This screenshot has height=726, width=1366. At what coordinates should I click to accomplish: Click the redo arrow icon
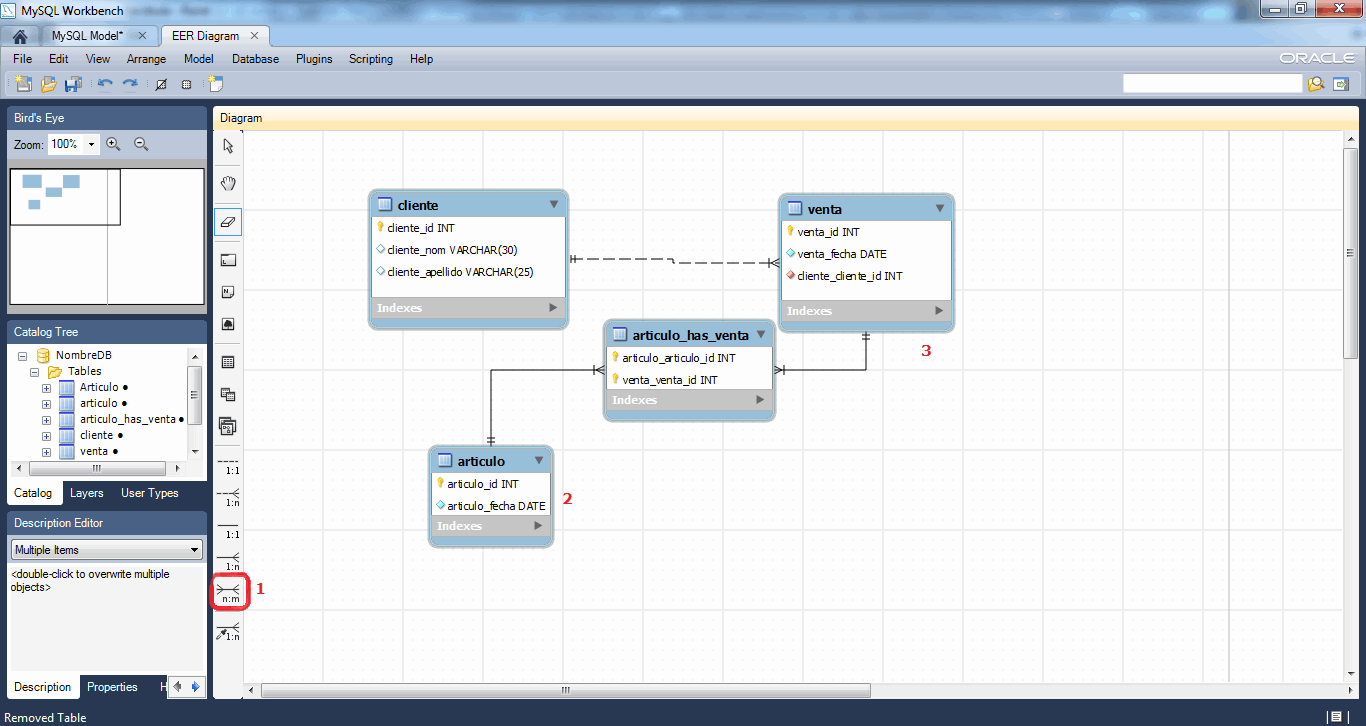tap(130, 84)
